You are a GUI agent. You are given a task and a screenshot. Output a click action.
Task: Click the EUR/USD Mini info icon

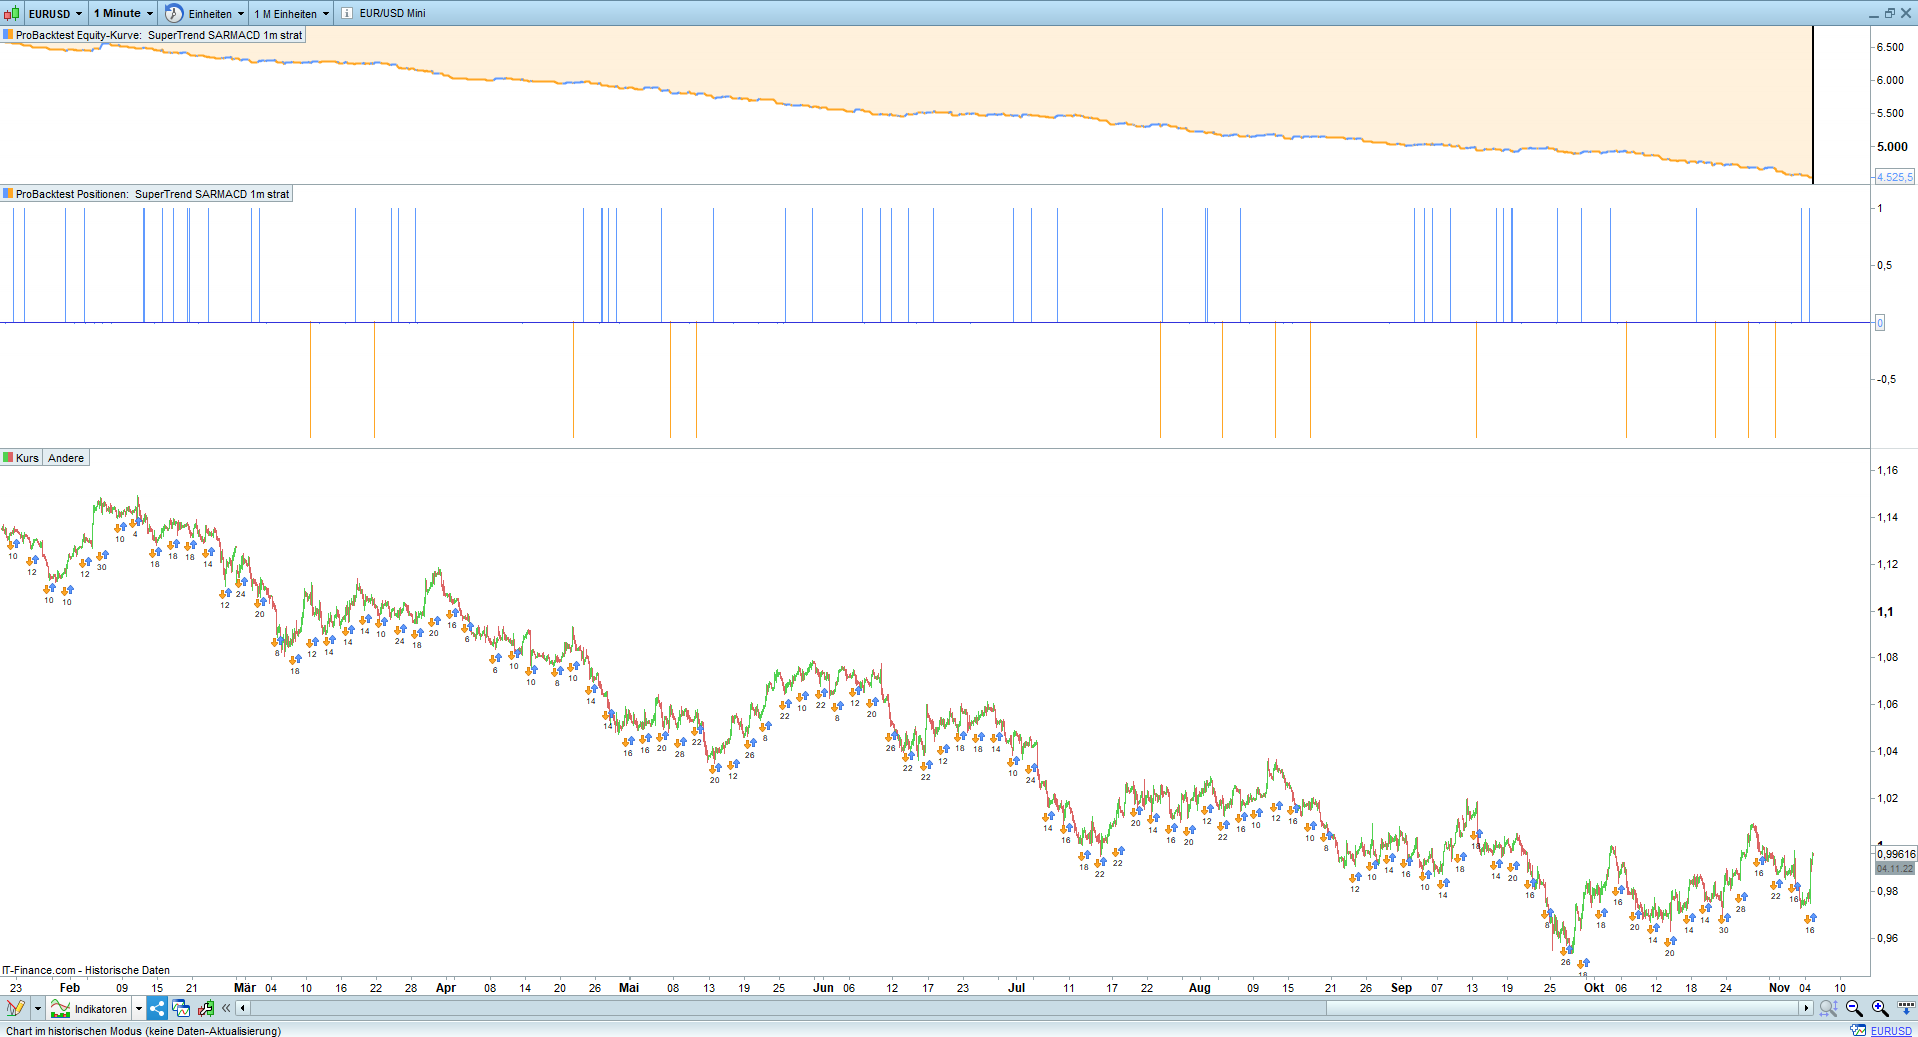[x=346, y=13]
